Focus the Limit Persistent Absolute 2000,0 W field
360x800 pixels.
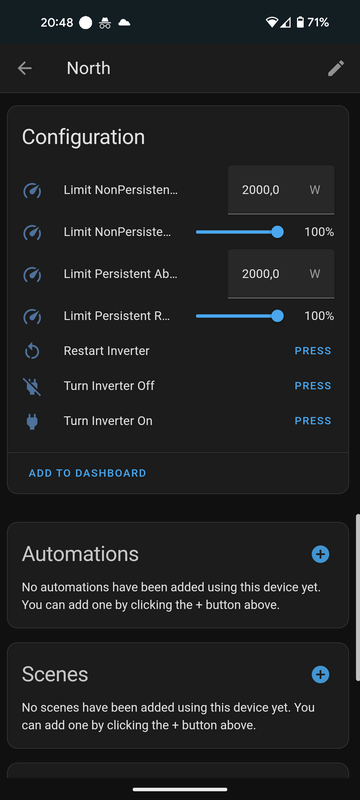click(281, 274)
